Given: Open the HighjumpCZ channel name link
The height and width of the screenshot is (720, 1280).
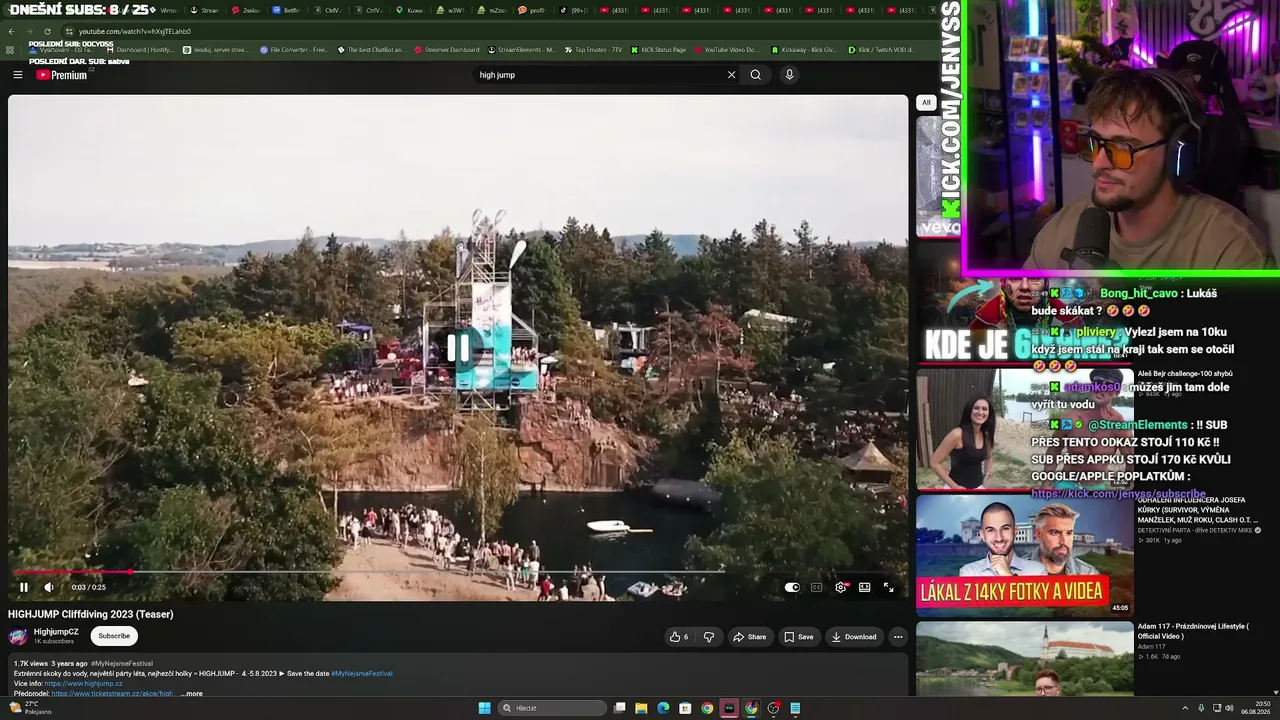Looking at the screenshot, I should (56, 632).
